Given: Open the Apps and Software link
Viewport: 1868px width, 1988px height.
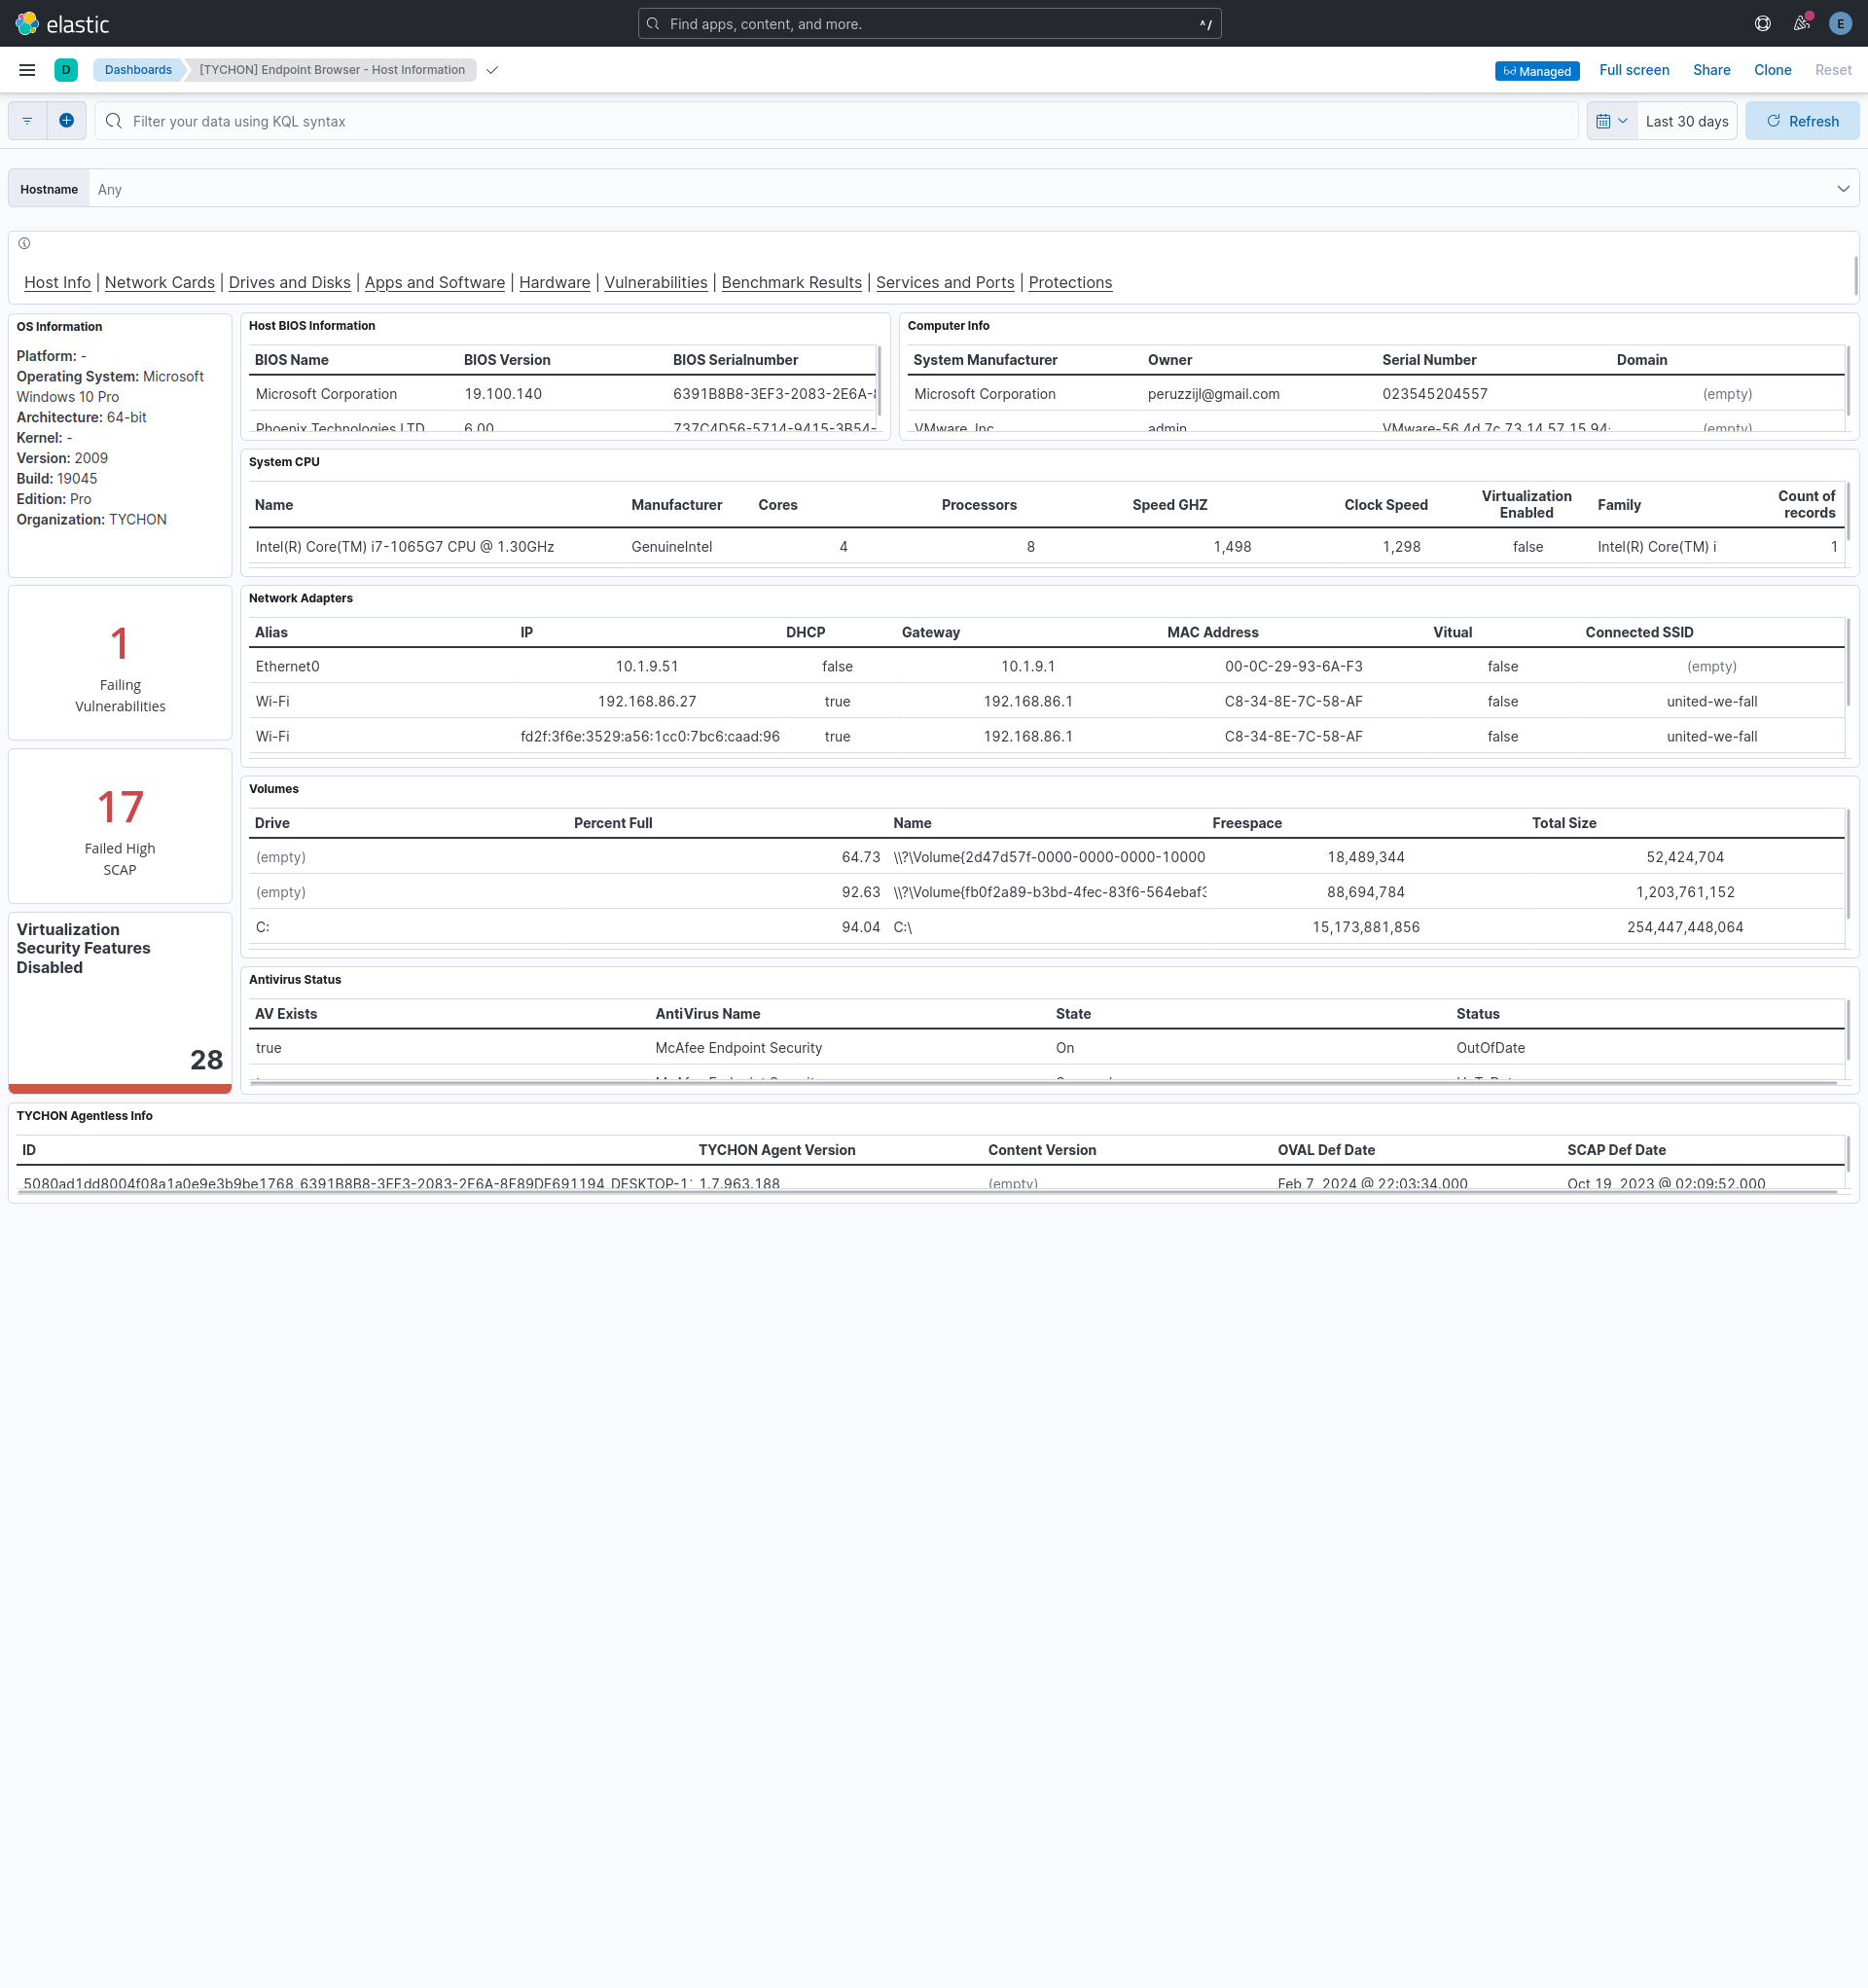Looking at the screenshot, I should click(x=435, y=282).
